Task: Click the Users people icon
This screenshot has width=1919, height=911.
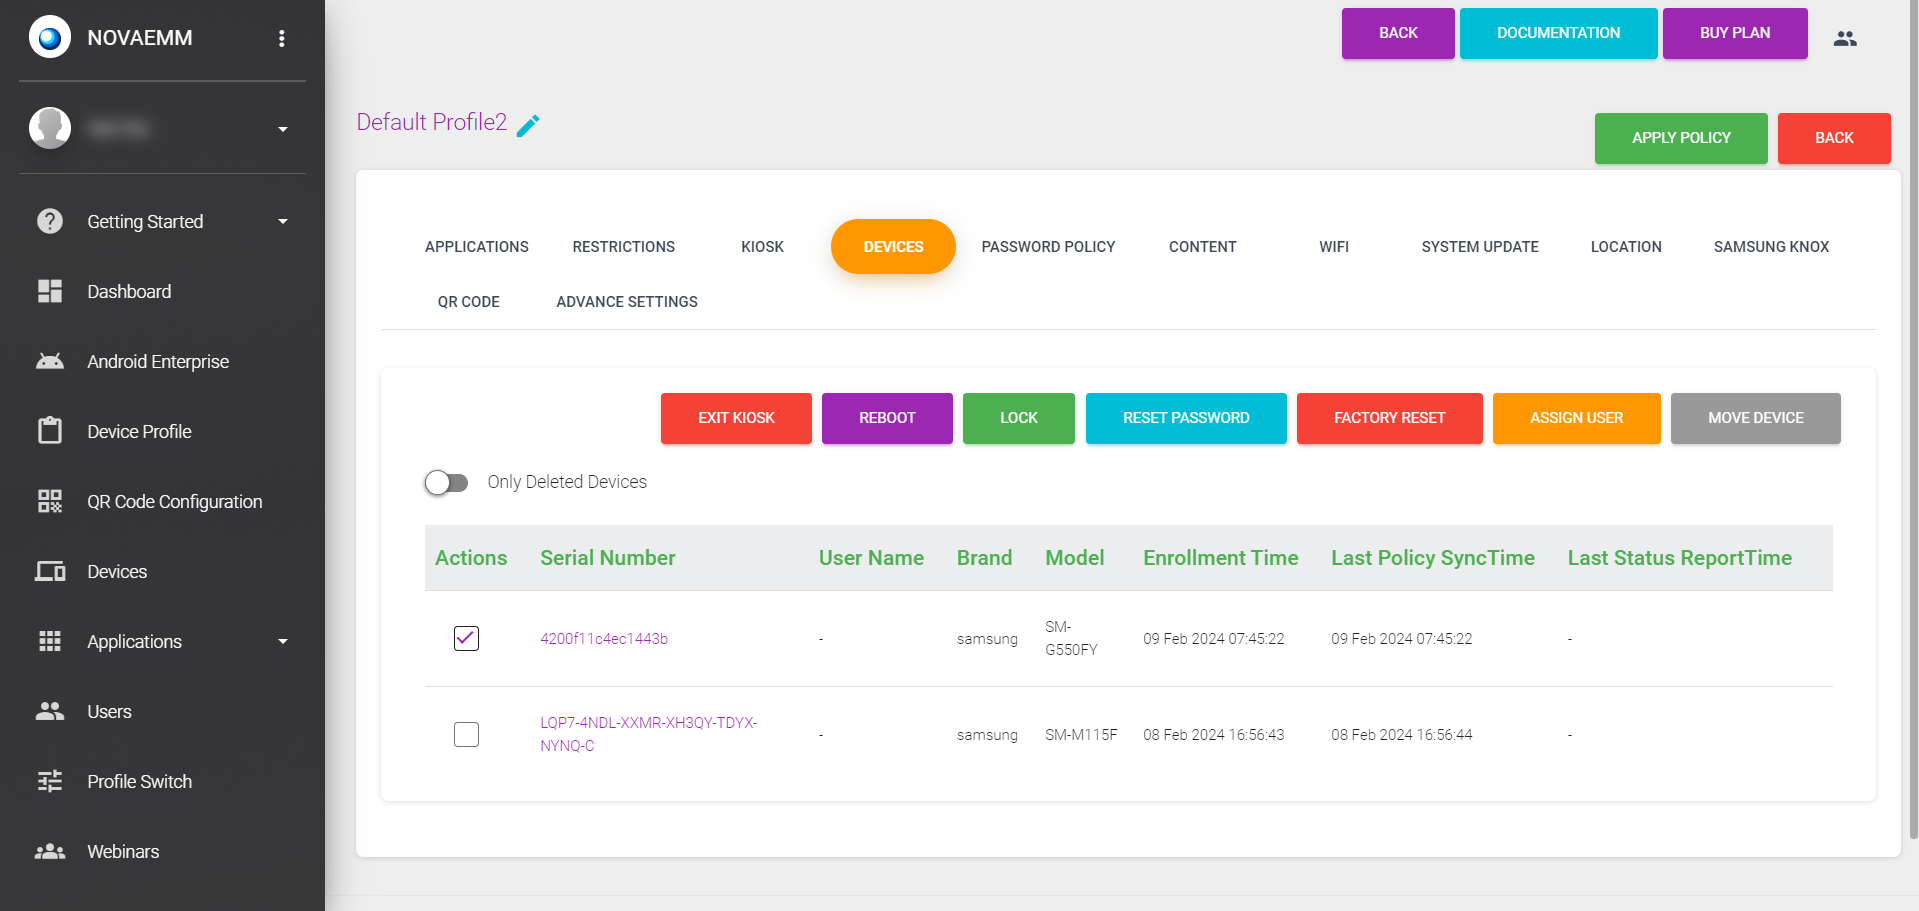Action: tap(50, 711)
